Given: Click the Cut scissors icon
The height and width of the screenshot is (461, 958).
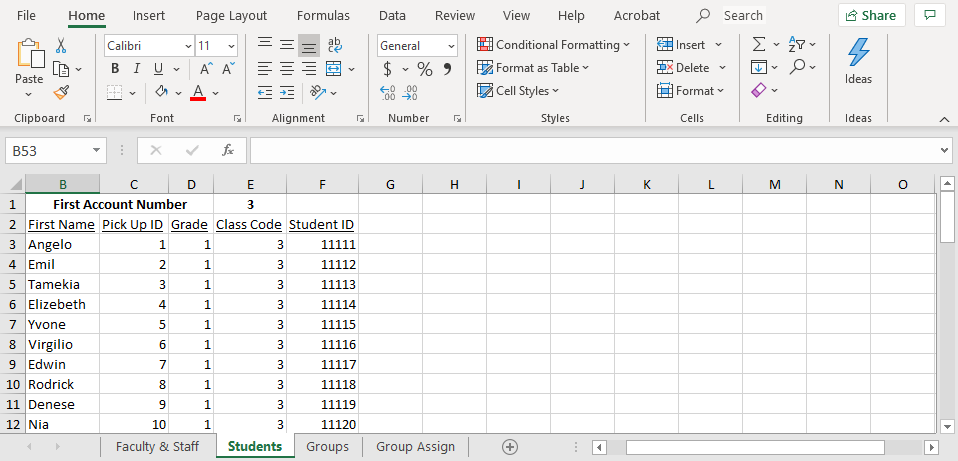Looking at the screenshot, I should click(61, 45).
